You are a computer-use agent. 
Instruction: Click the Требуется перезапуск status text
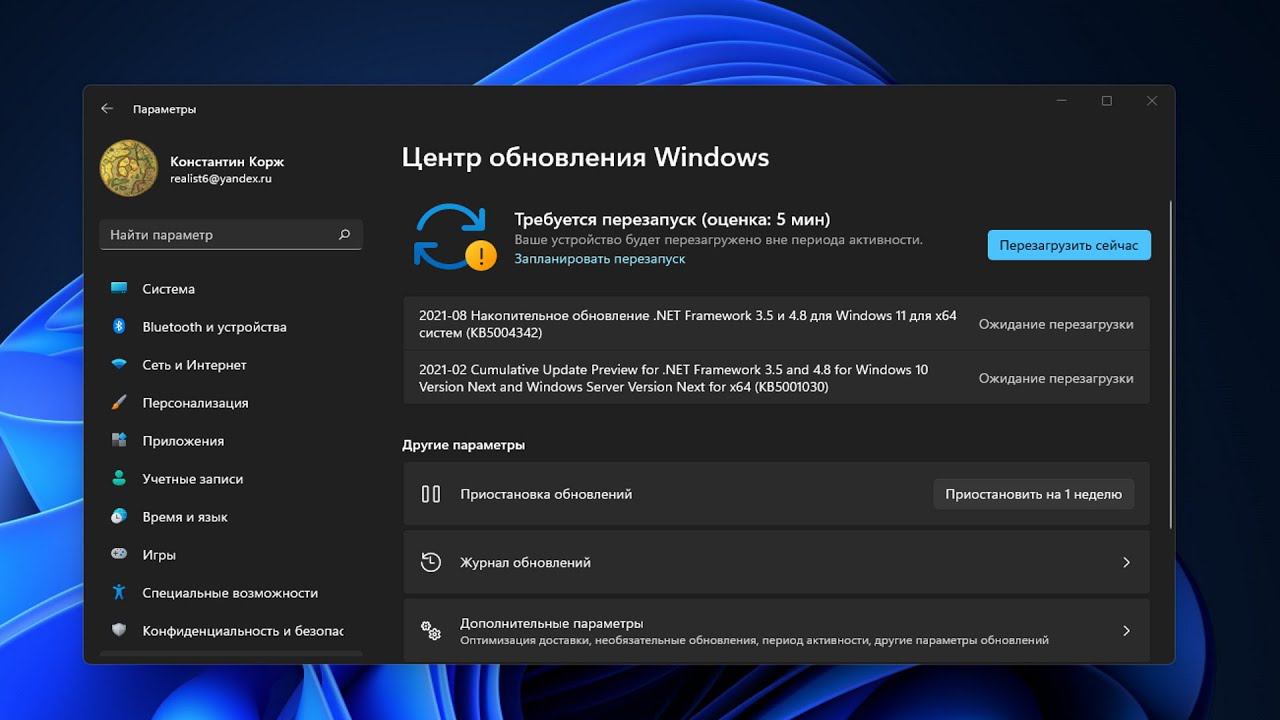click(x=672, y=219)
